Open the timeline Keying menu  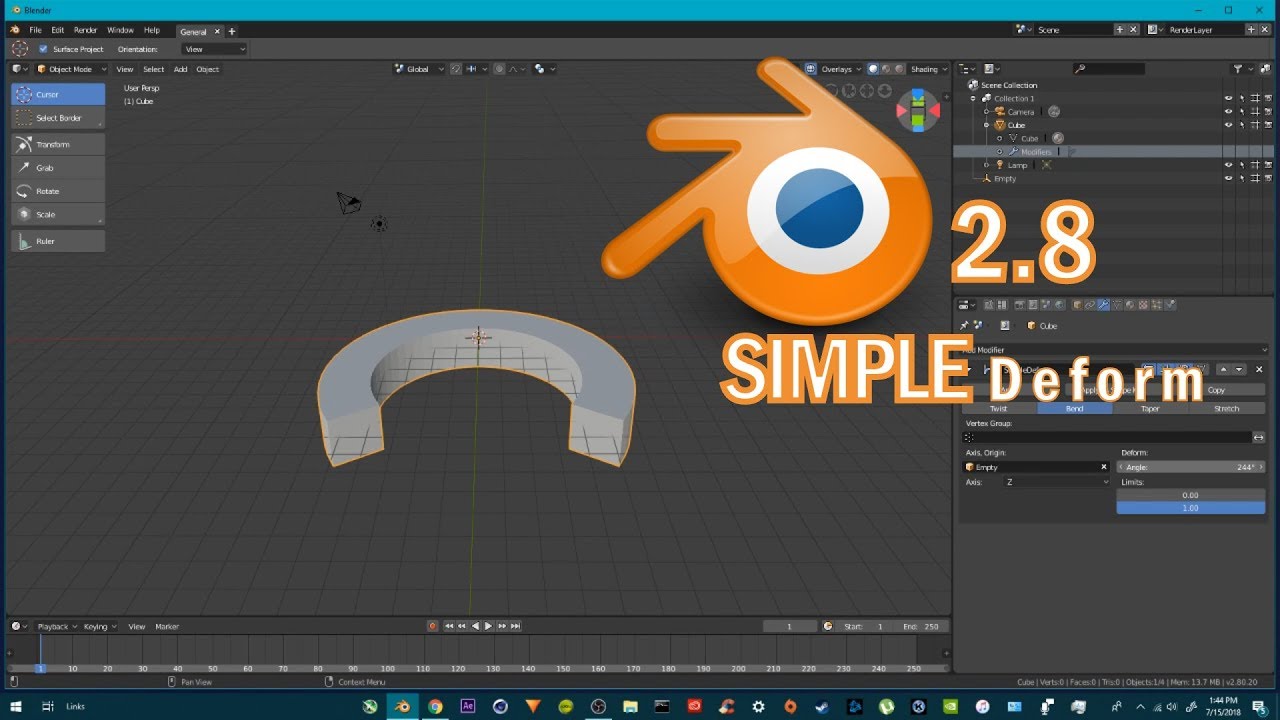pos(100,626)
